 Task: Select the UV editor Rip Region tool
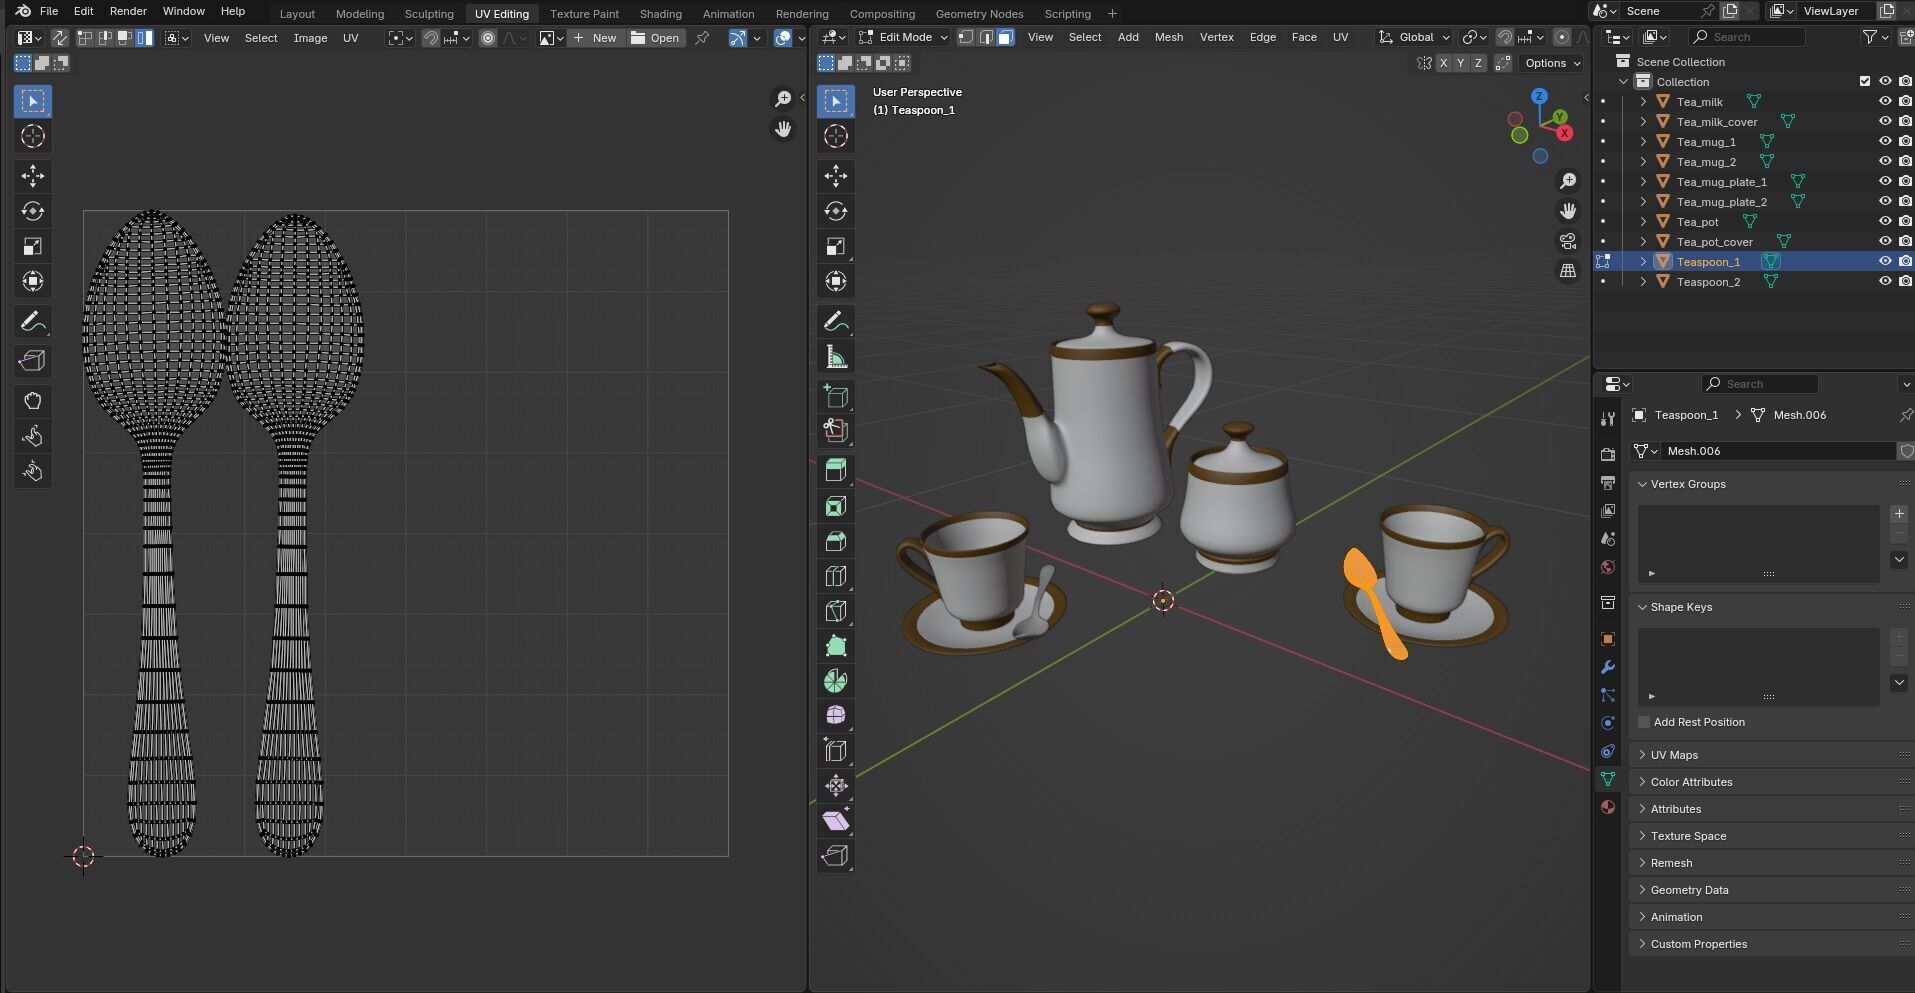click(x=33, y=361)
